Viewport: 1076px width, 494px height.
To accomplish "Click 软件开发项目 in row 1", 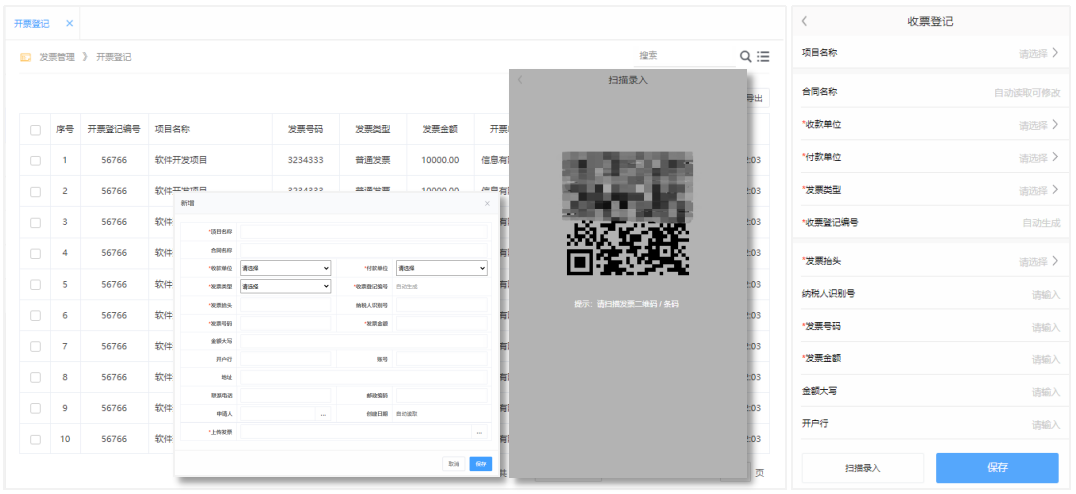I will point(181,160).
